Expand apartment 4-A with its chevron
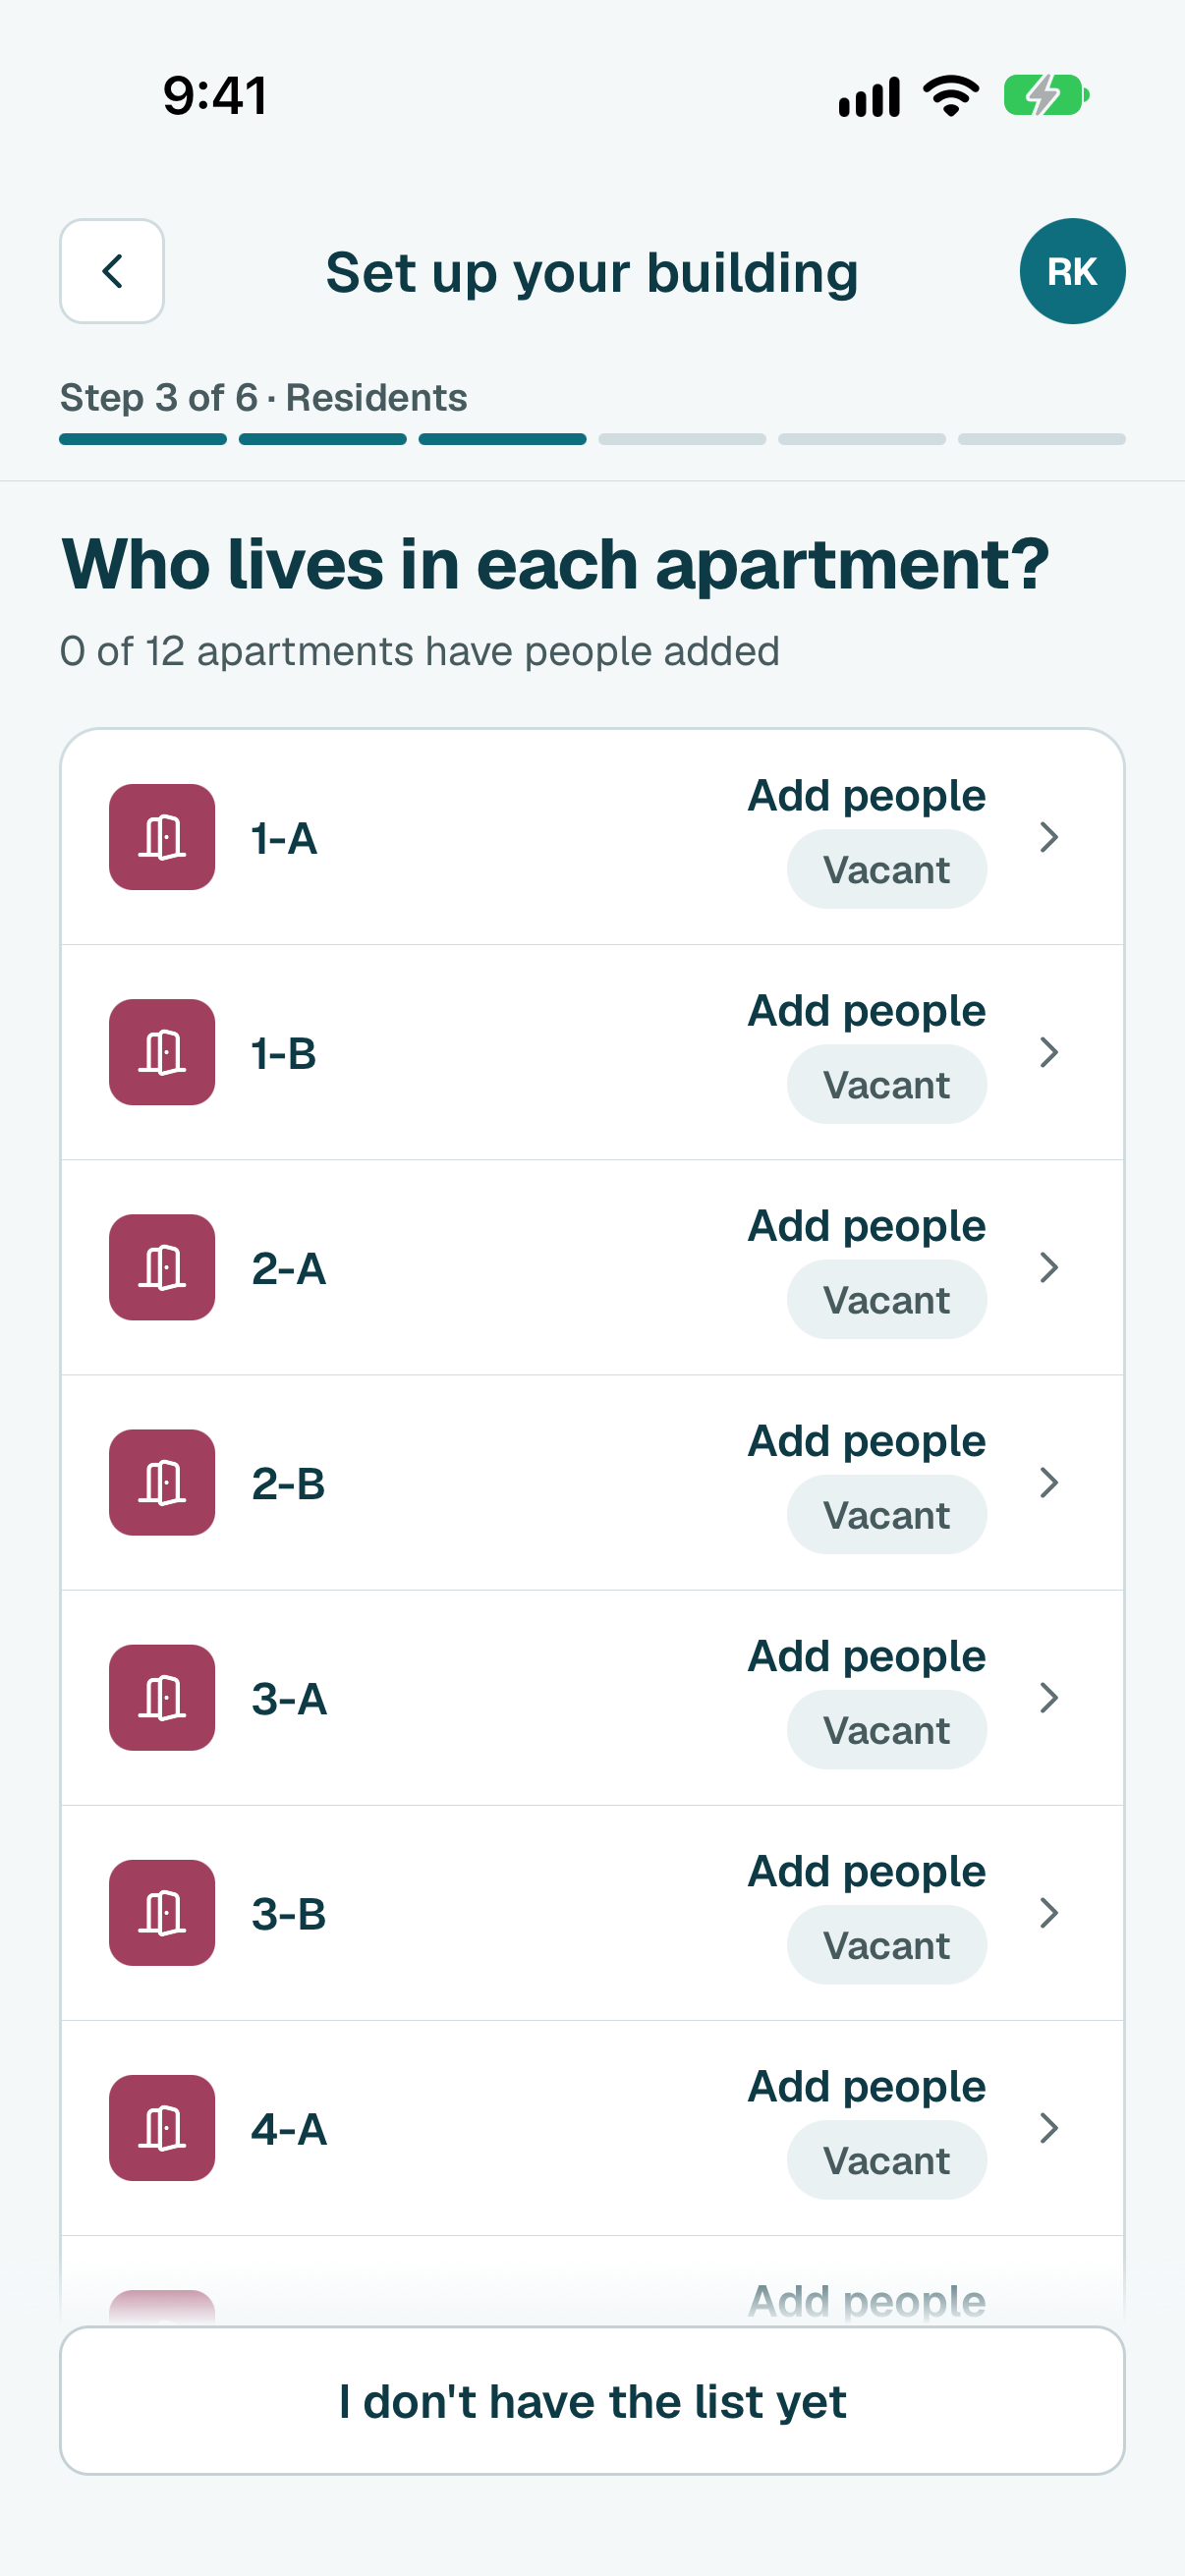Viewport: 1185px width, 2576px height. pos(1048,2127)
